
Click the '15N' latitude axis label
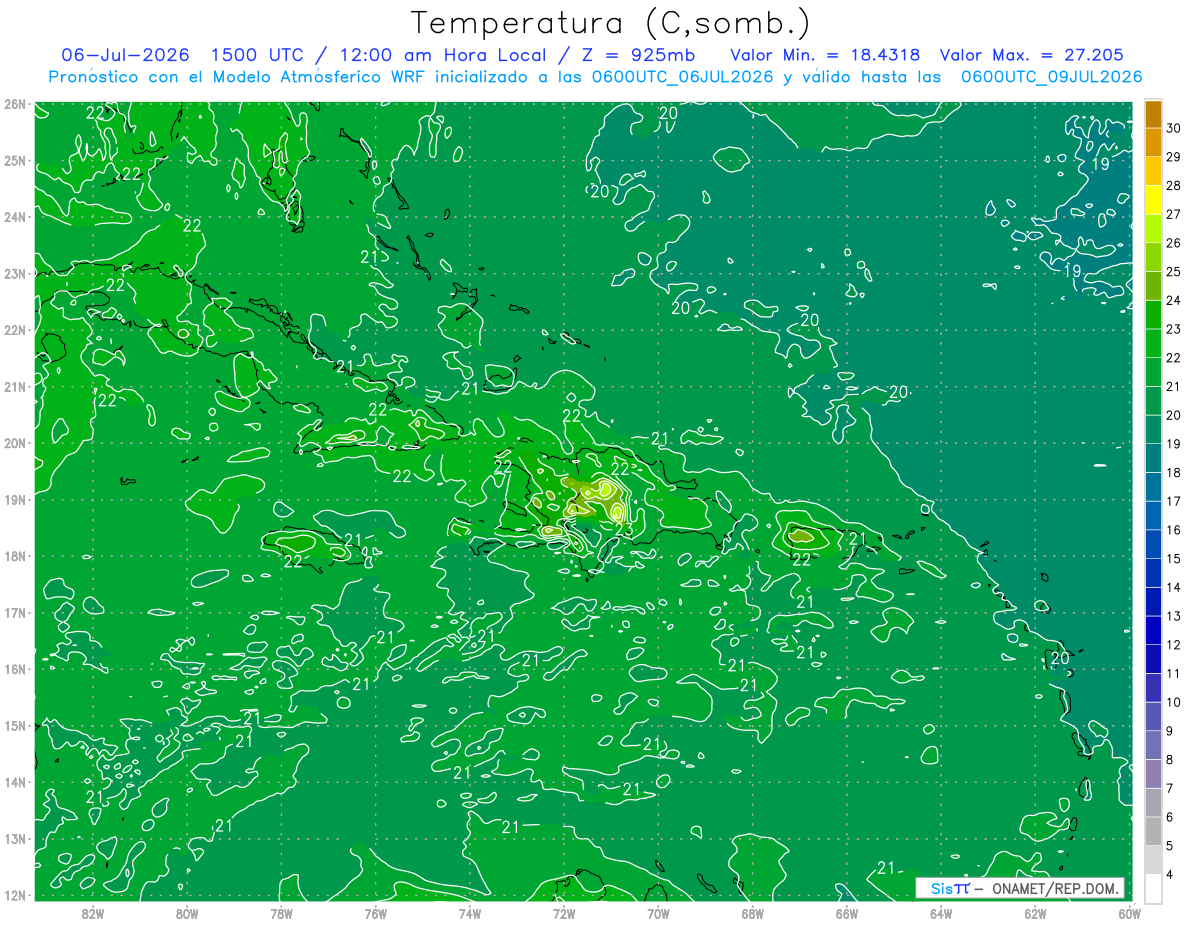[14, 725]
